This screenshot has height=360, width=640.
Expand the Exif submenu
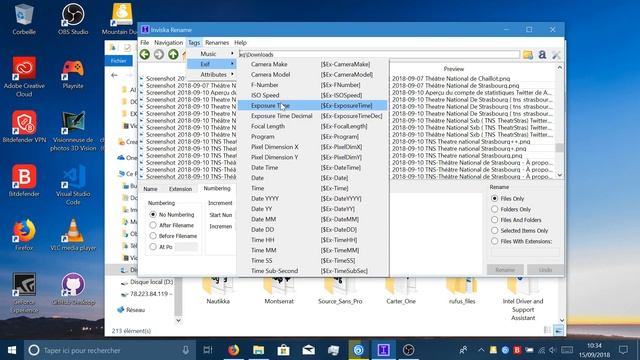coord(211,64)
